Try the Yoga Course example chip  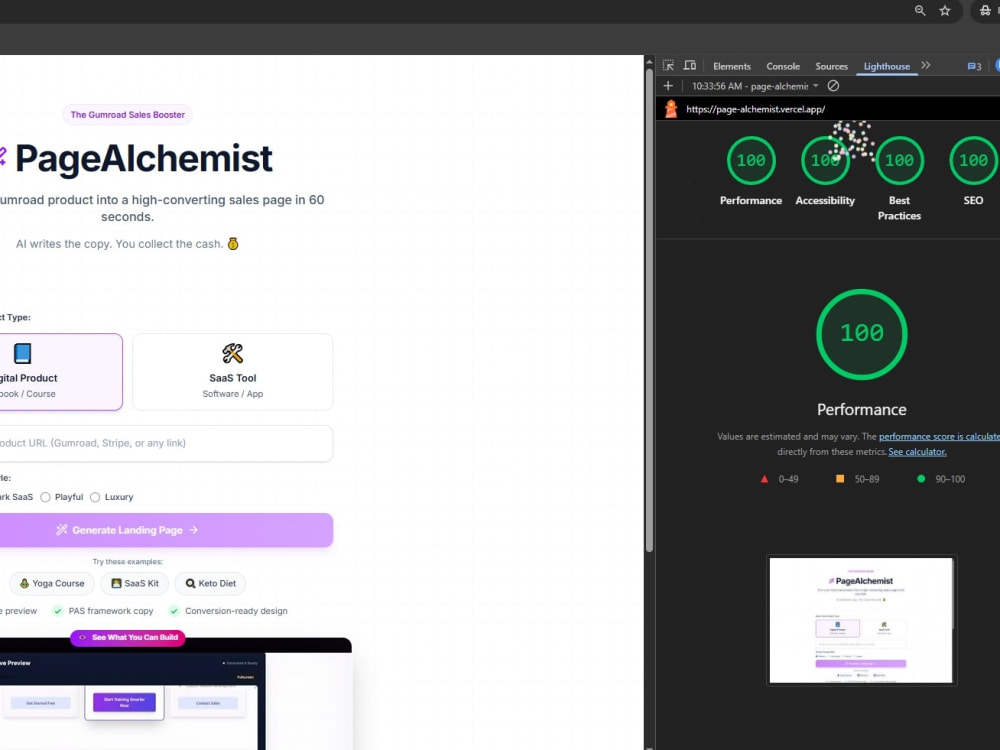click(x=52, y=583)
